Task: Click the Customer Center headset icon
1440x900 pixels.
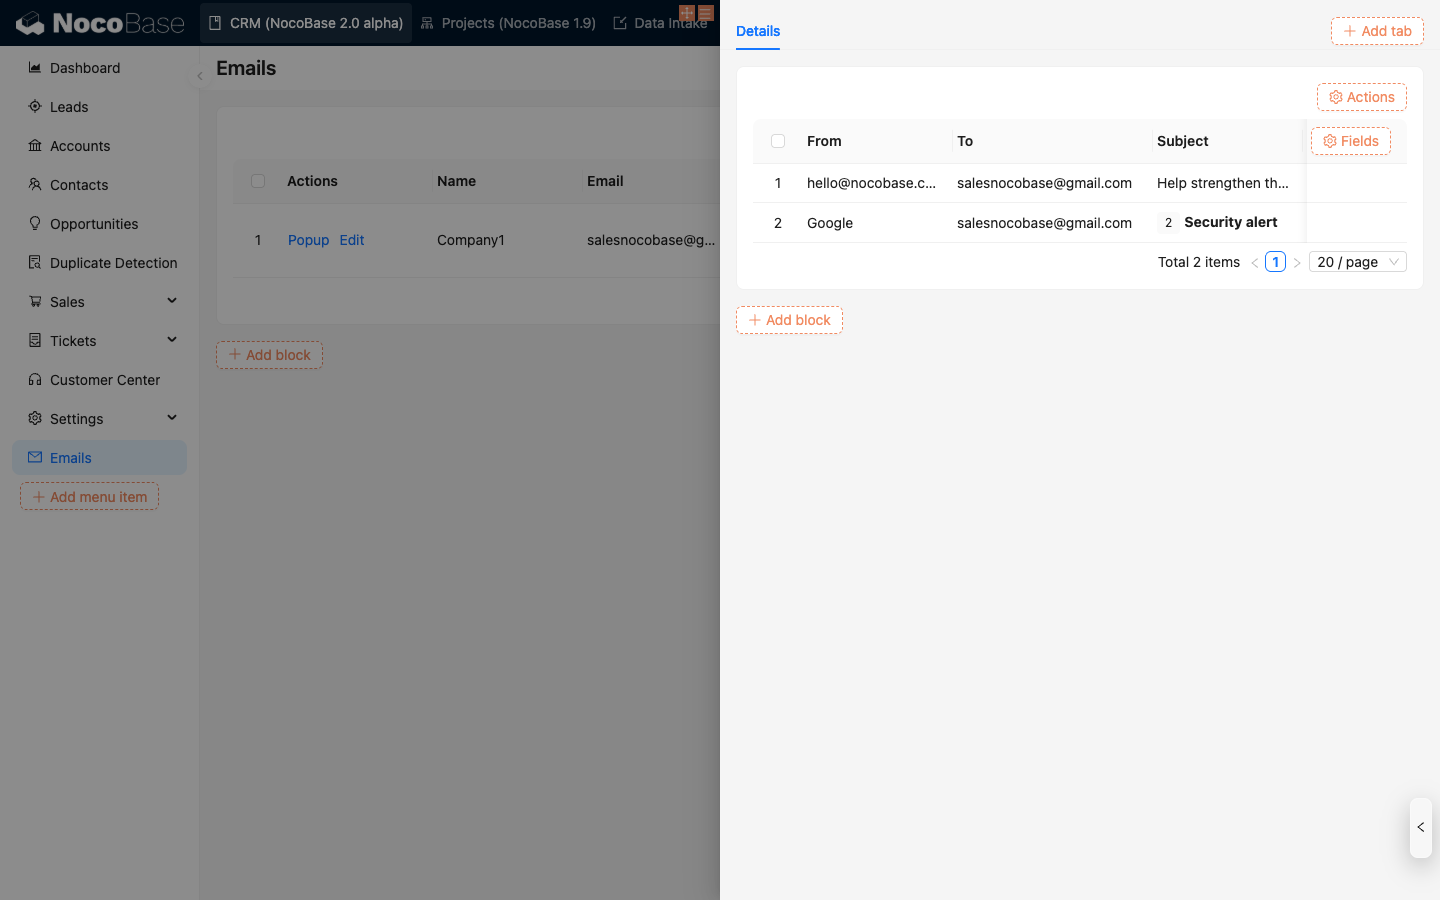Action: [35, 380]
